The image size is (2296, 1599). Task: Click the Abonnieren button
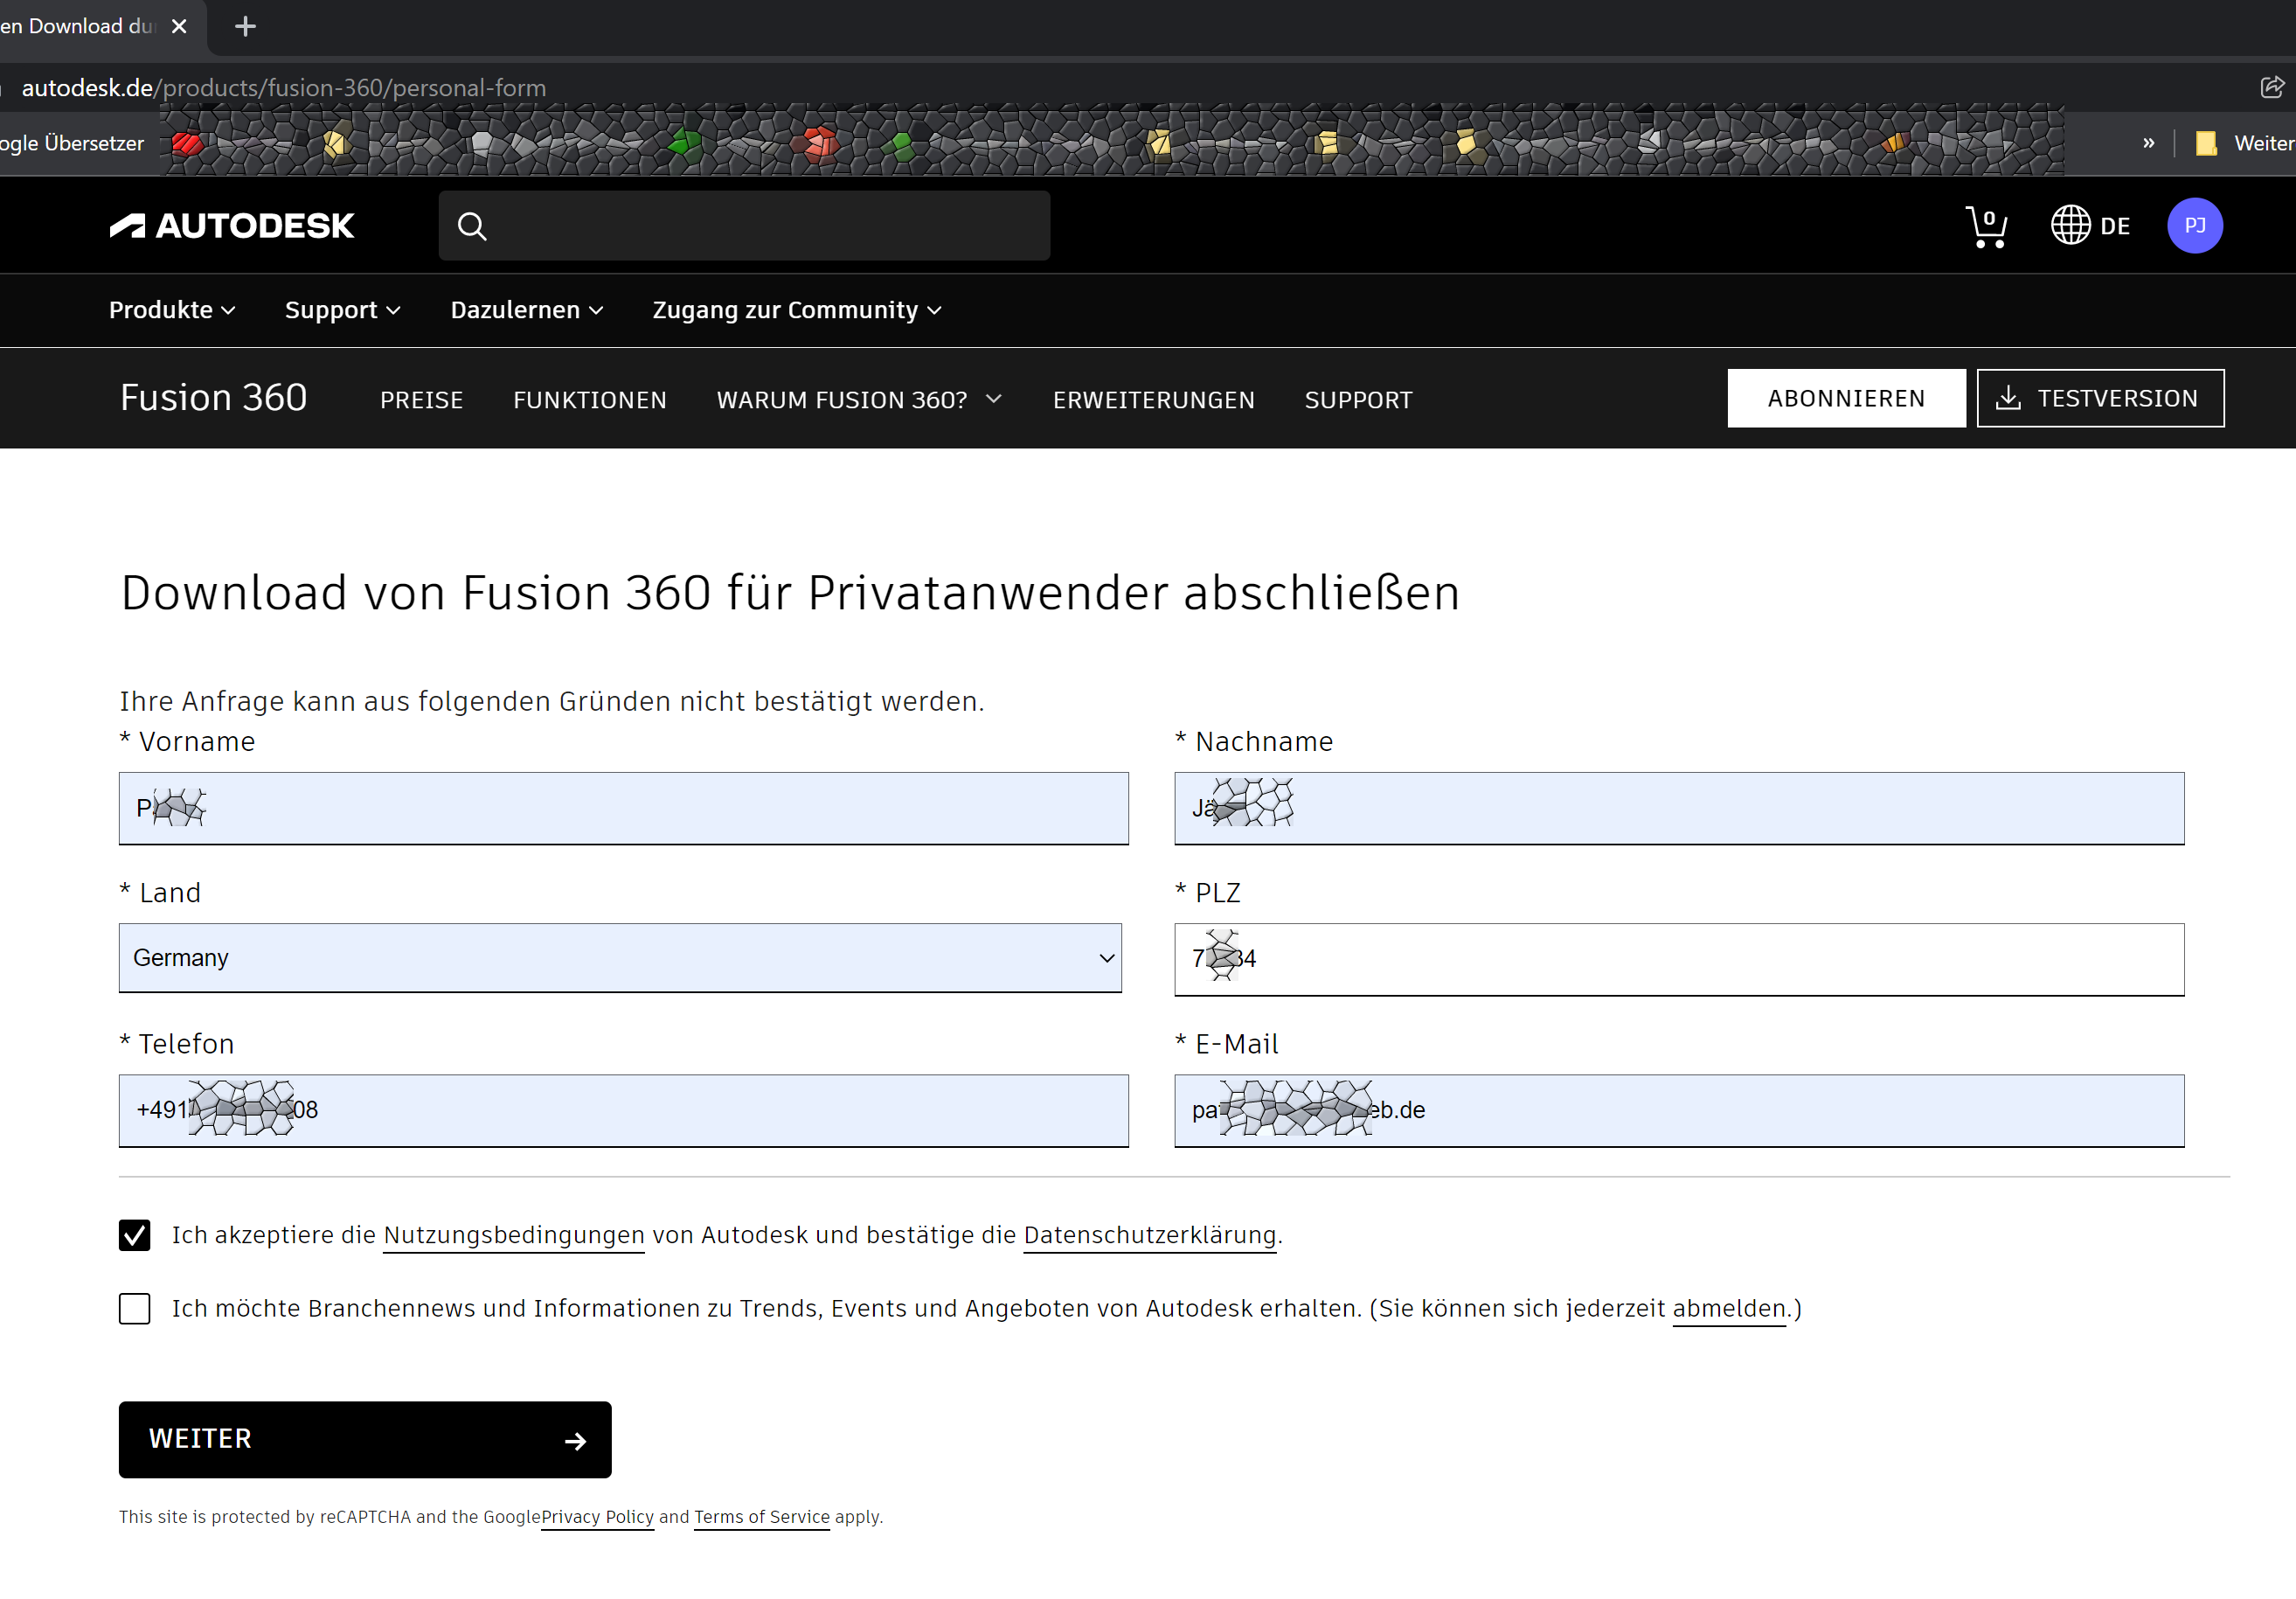pyautogui.click(x=1846, y=398)
